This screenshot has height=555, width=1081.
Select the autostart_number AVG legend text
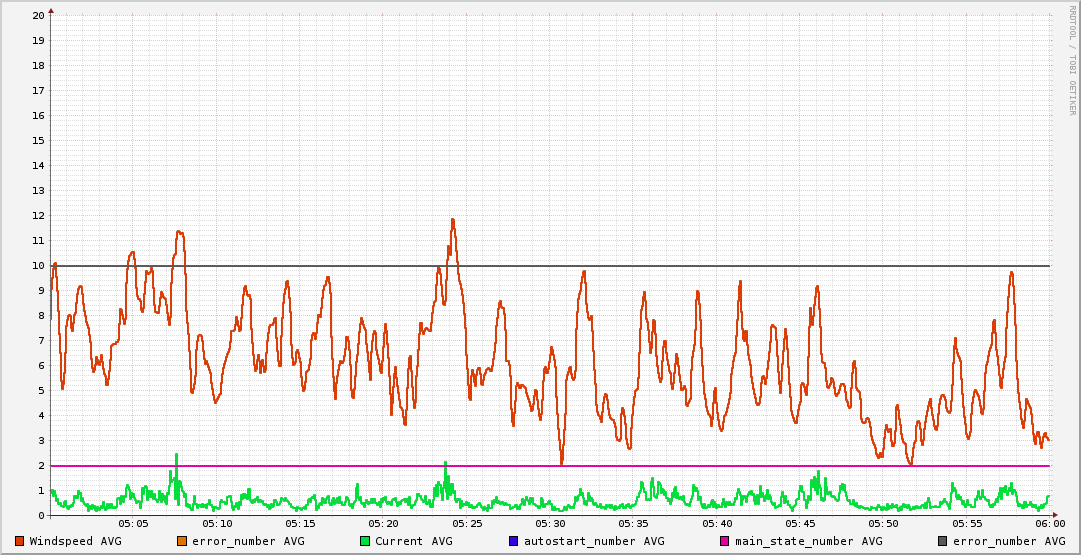pos(594,541)
